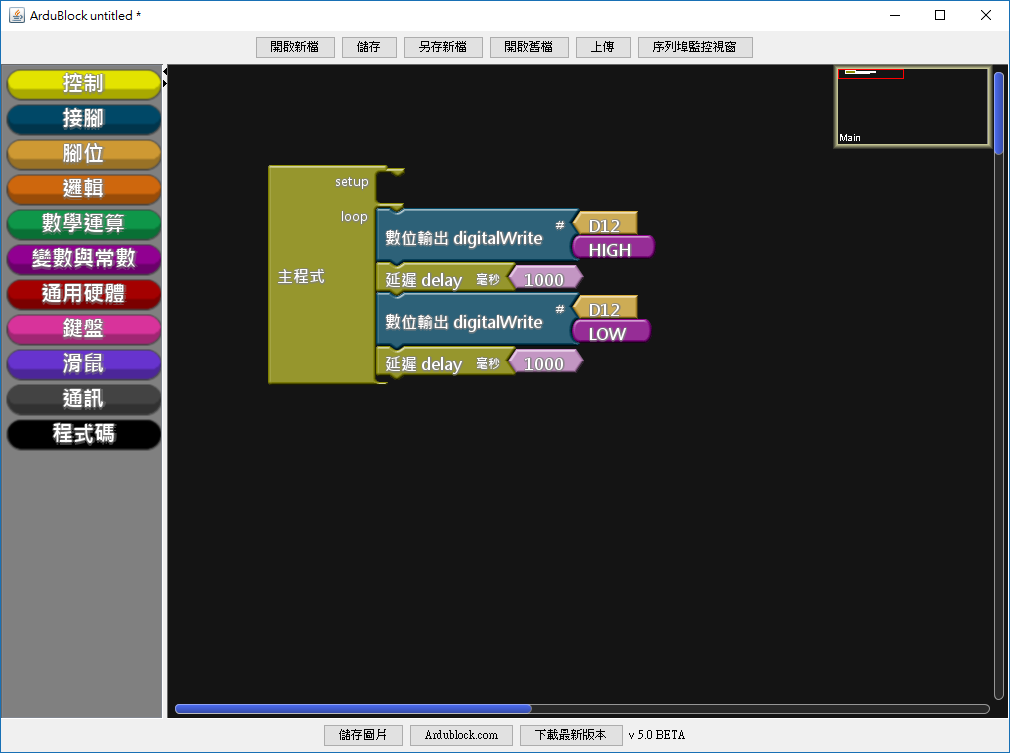Collapse the block drawer panel with divider arrows
Screen dimensions: 1010x753
(x=165, y=71)
